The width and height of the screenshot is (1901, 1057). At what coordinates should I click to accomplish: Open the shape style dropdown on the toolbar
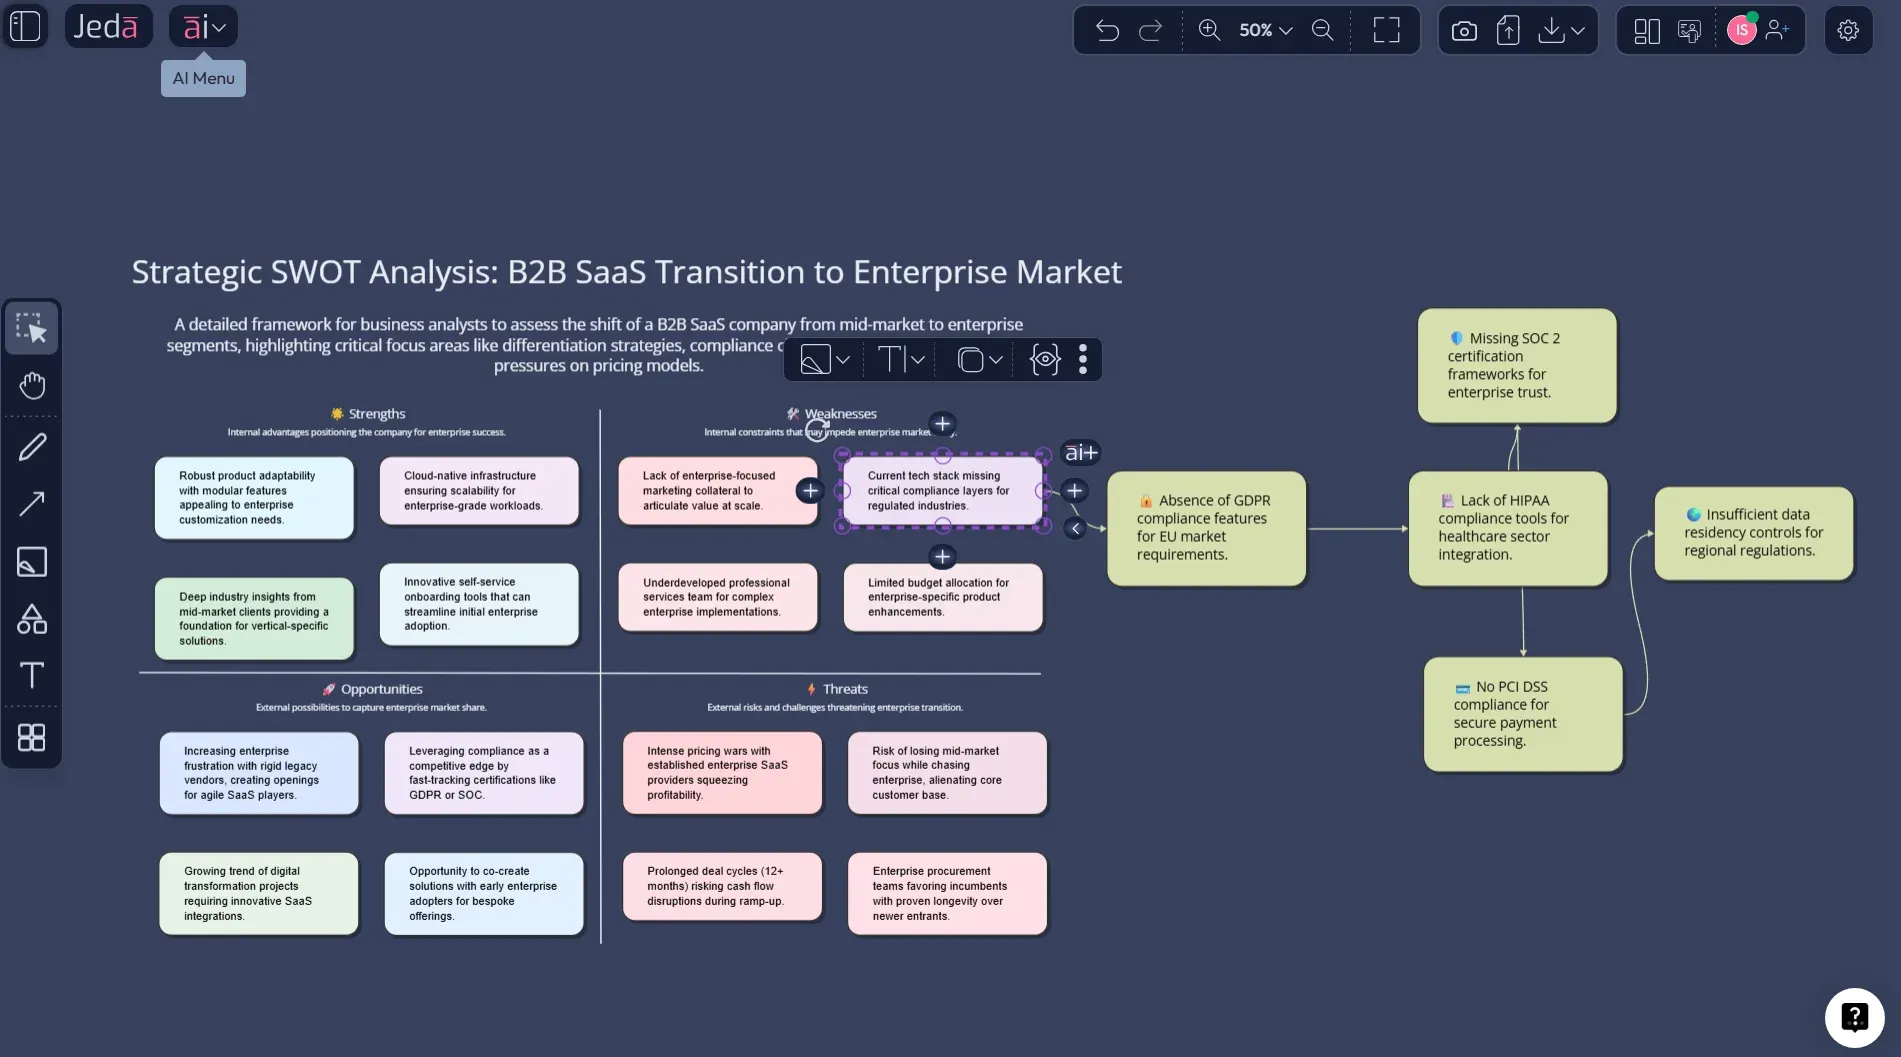(x=822, y=359)
